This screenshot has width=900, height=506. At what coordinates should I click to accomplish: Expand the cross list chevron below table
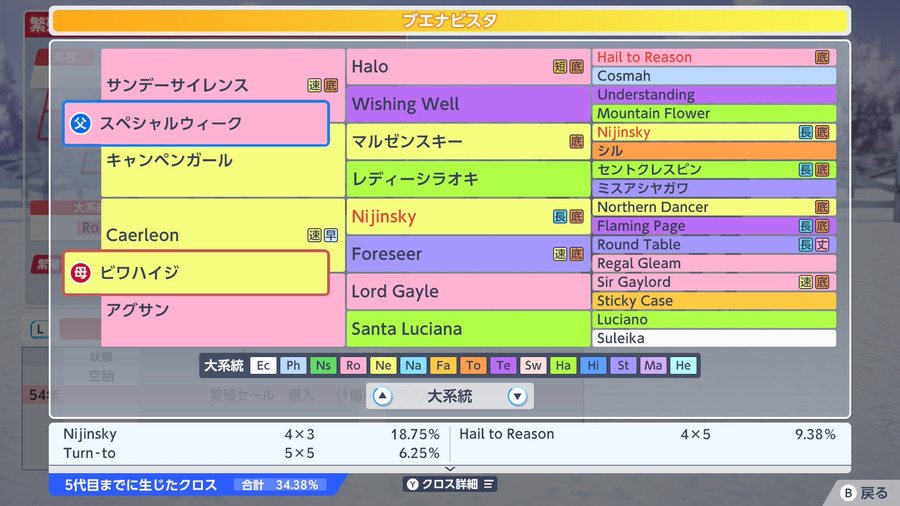tap(450, 469)
